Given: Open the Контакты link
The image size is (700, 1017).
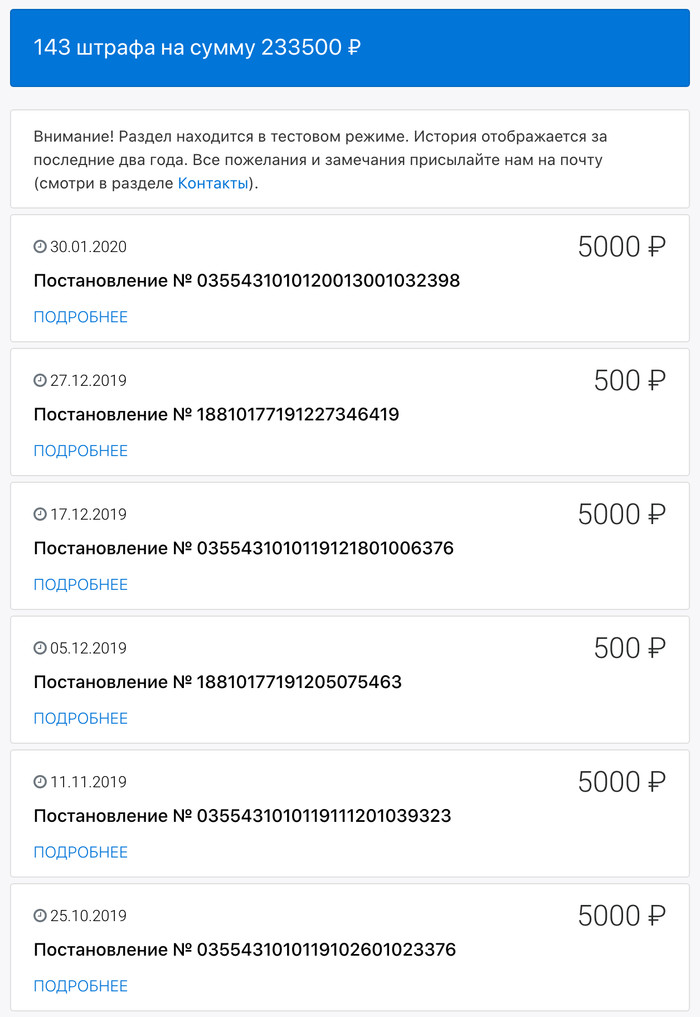Looking at the screenshot, I should click(213, 183).
